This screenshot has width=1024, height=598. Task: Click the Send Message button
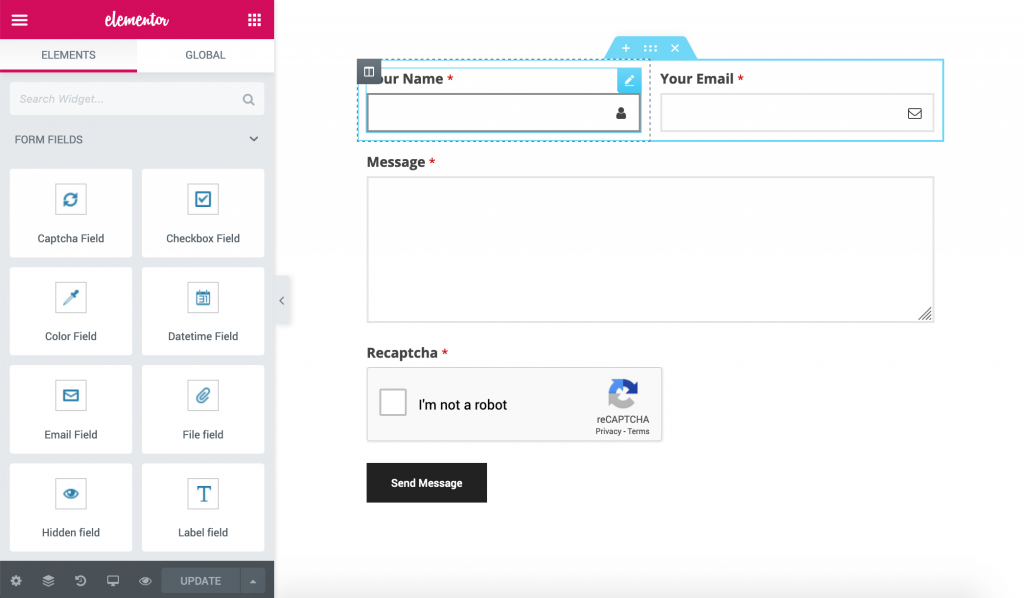[x=426, y=482]
